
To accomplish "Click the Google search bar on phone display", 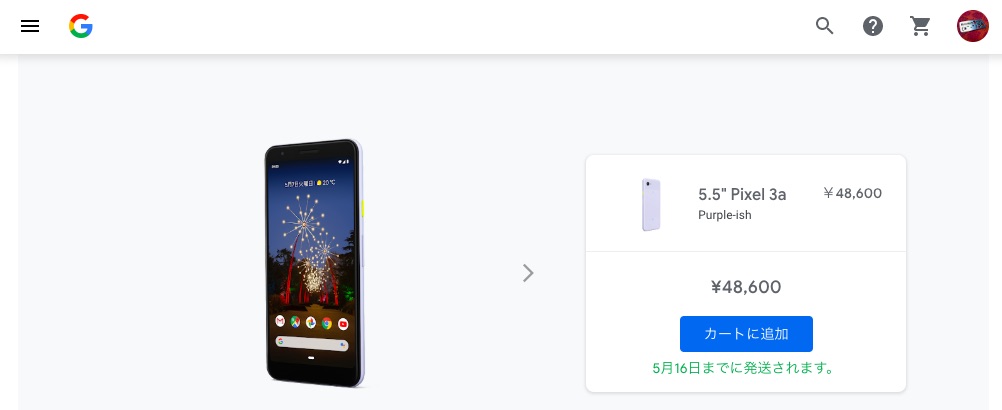I will [x=312, y=342].
